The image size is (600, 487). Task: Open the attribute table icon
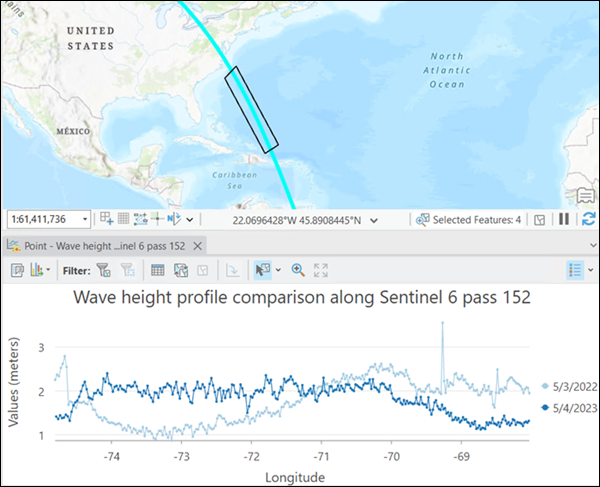click(157, 270)
